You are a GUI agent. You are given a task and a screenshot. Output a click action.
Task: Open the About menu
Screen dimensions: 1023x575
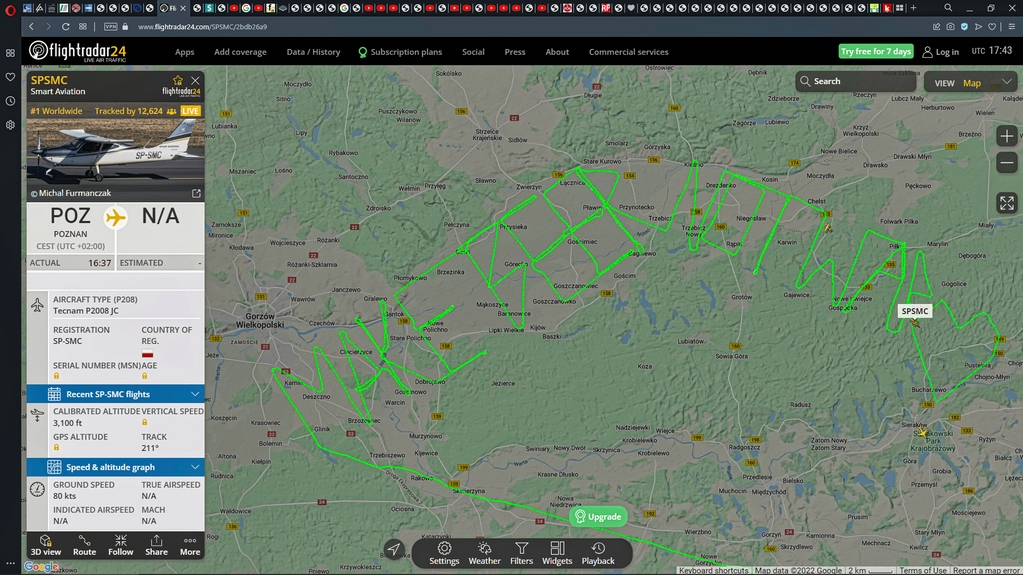point(557,52)
